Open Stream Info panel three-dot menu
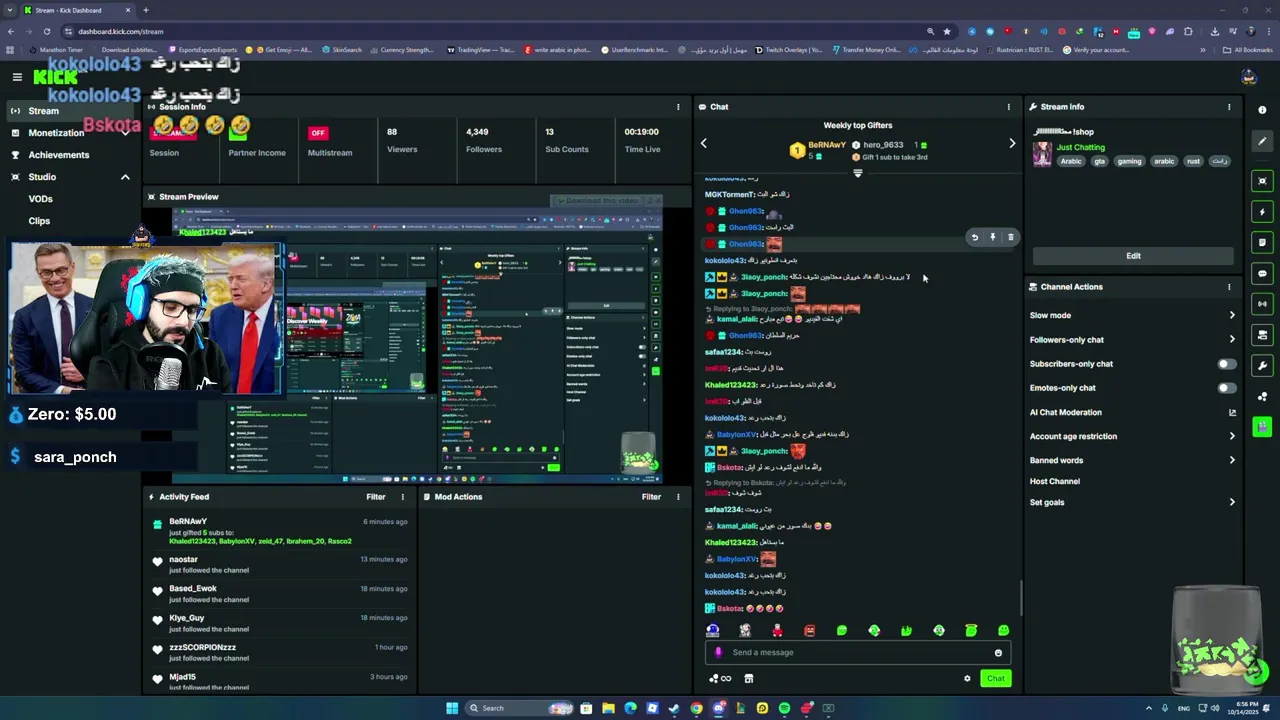 click(1229, 107)
